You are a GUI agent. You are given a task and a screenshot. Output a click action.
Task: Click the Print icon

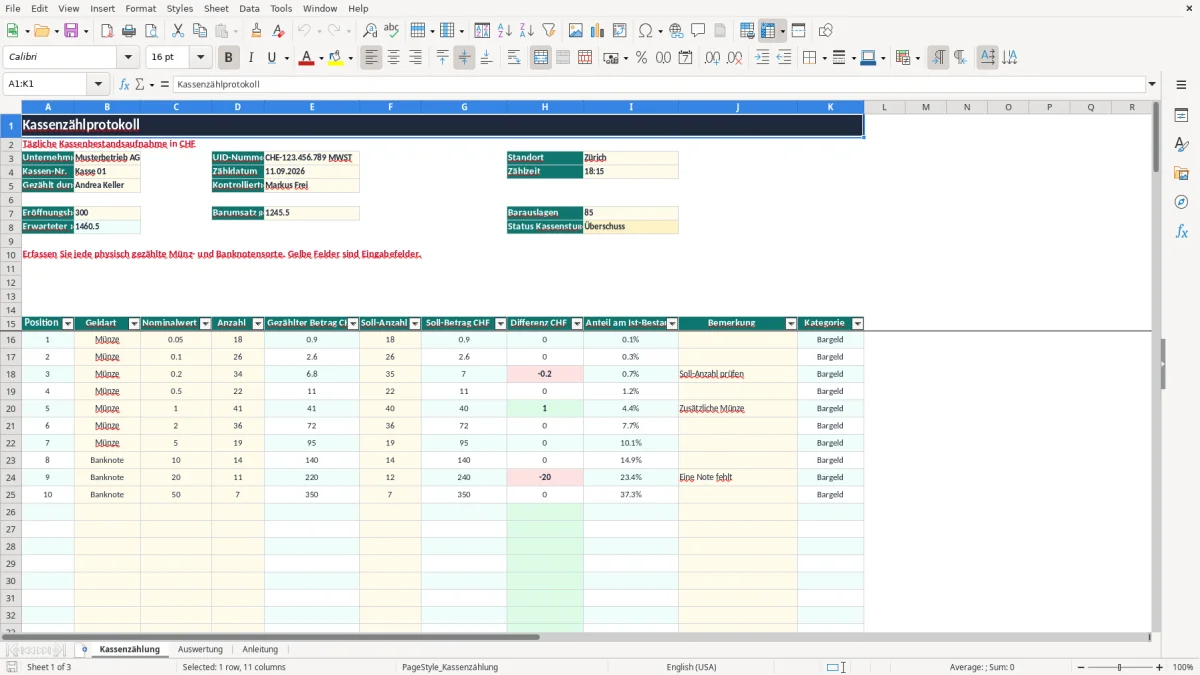coord(129,31)
